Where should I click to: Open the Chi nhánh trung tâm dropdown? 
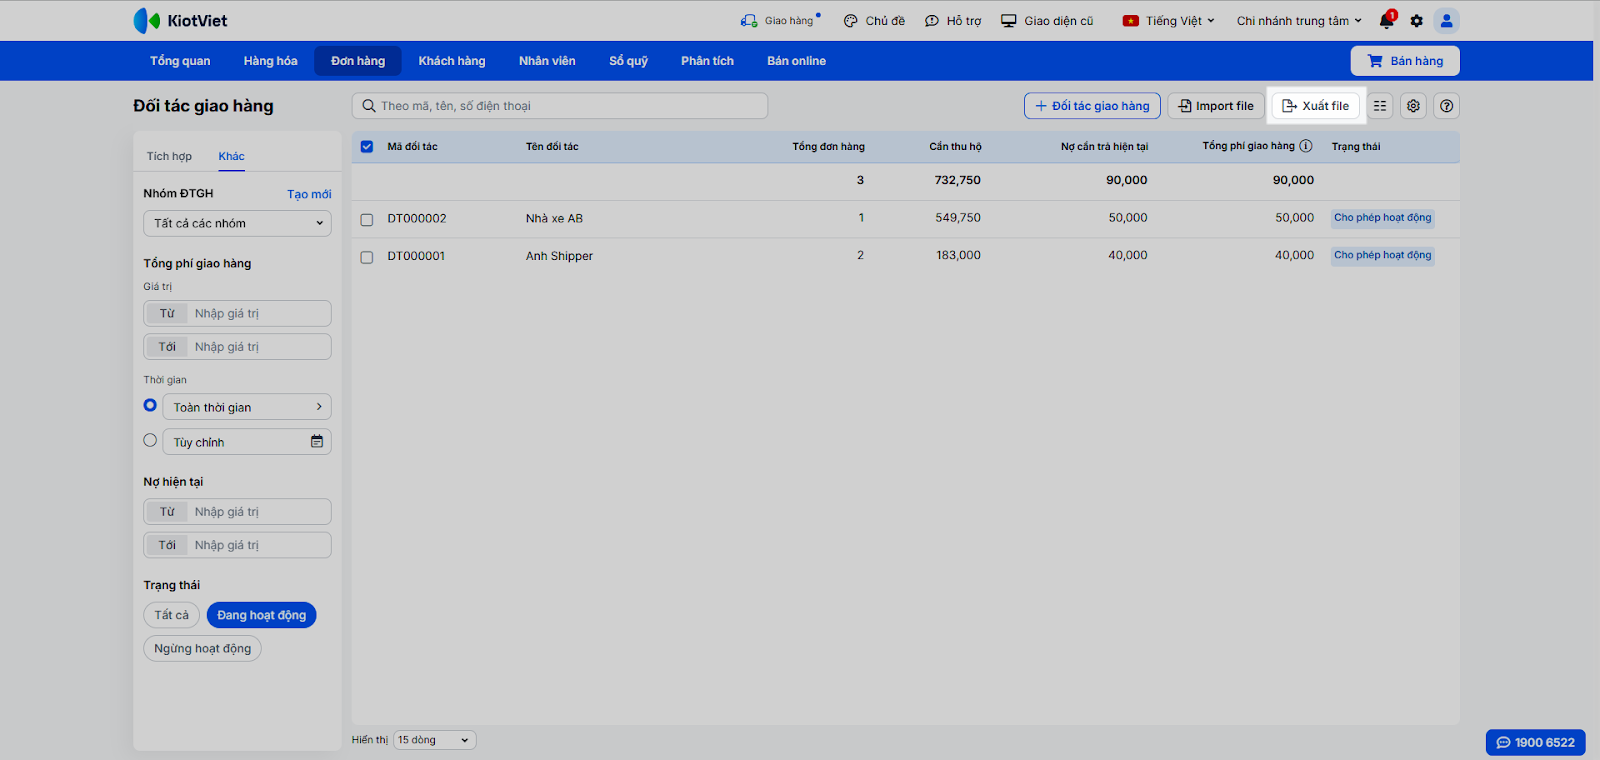tap(1299, 21)
